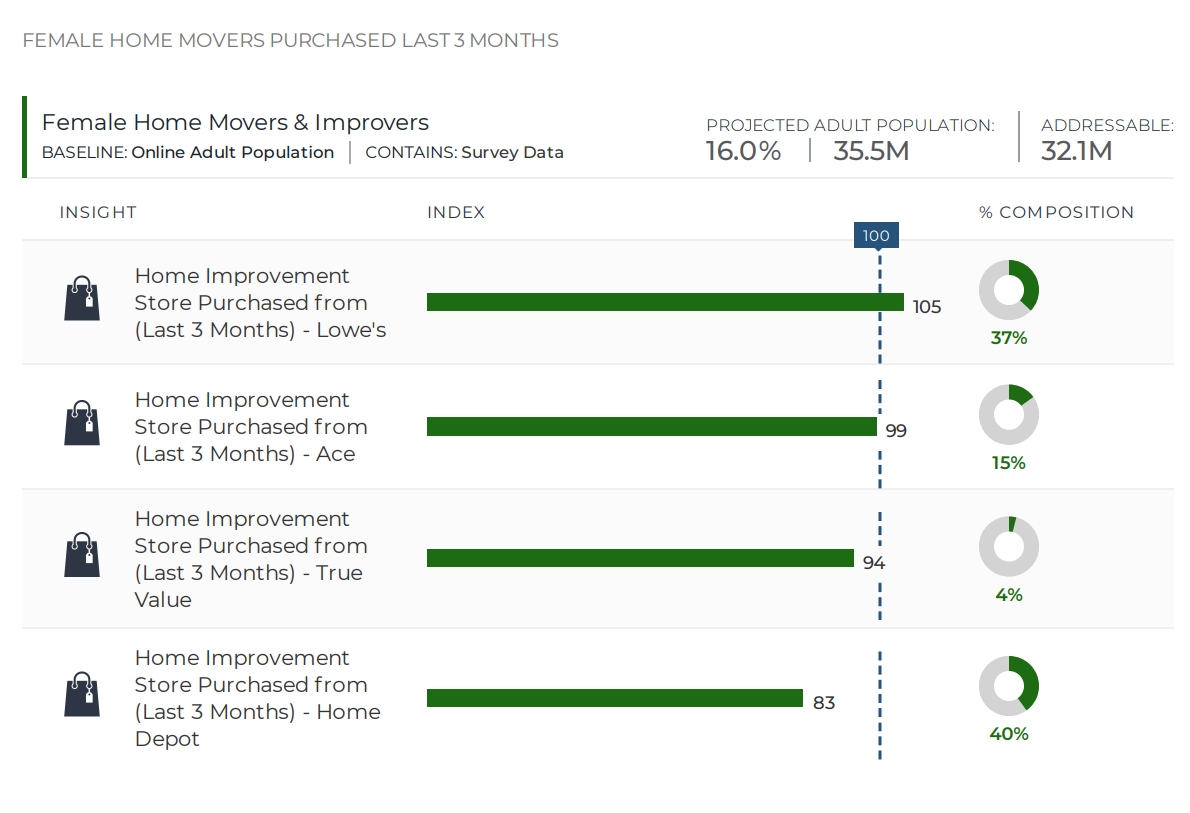Click the Home Depot index bar
Image resolution: width=1190 pixels, height=813 pixels.
click(x=615, y=698)
